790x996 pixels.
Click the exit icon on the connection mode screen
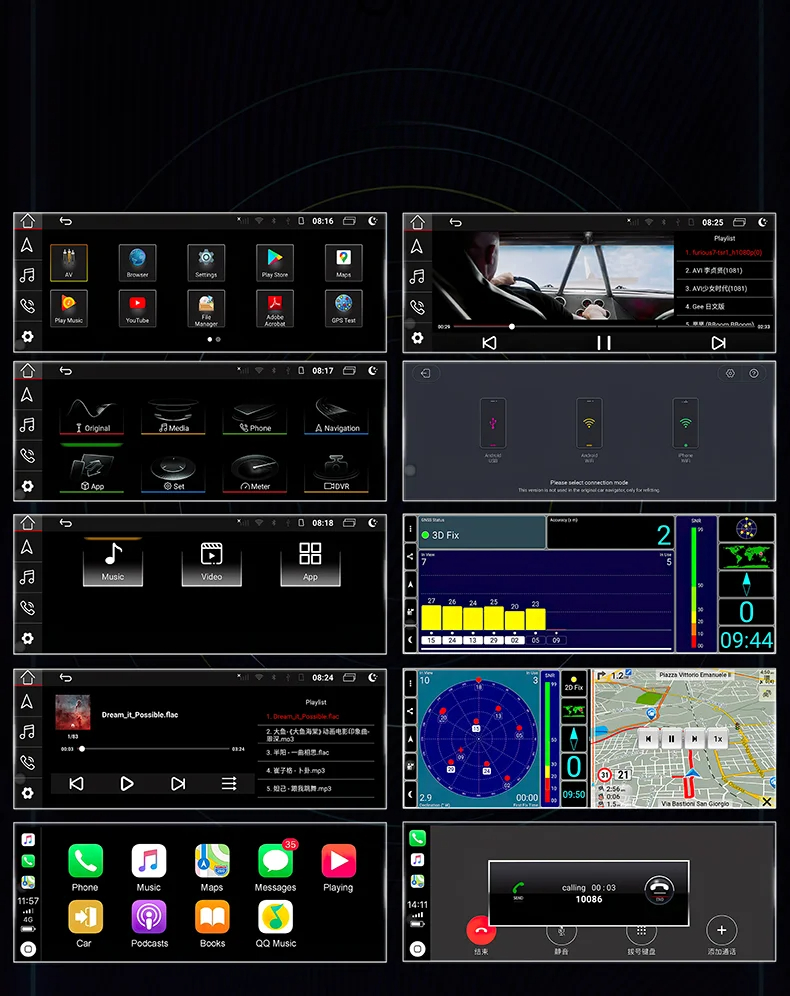(425, 374)
